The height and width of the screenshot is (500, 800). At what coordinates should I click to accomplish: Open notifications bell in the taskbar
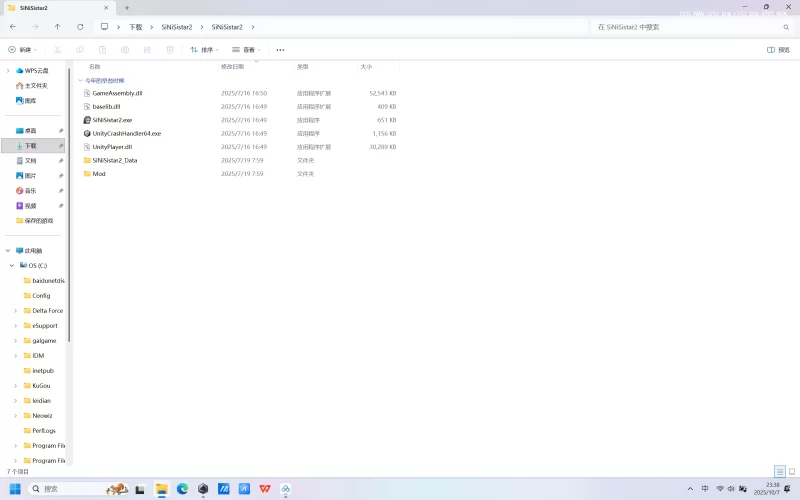[x=787, y=489]
